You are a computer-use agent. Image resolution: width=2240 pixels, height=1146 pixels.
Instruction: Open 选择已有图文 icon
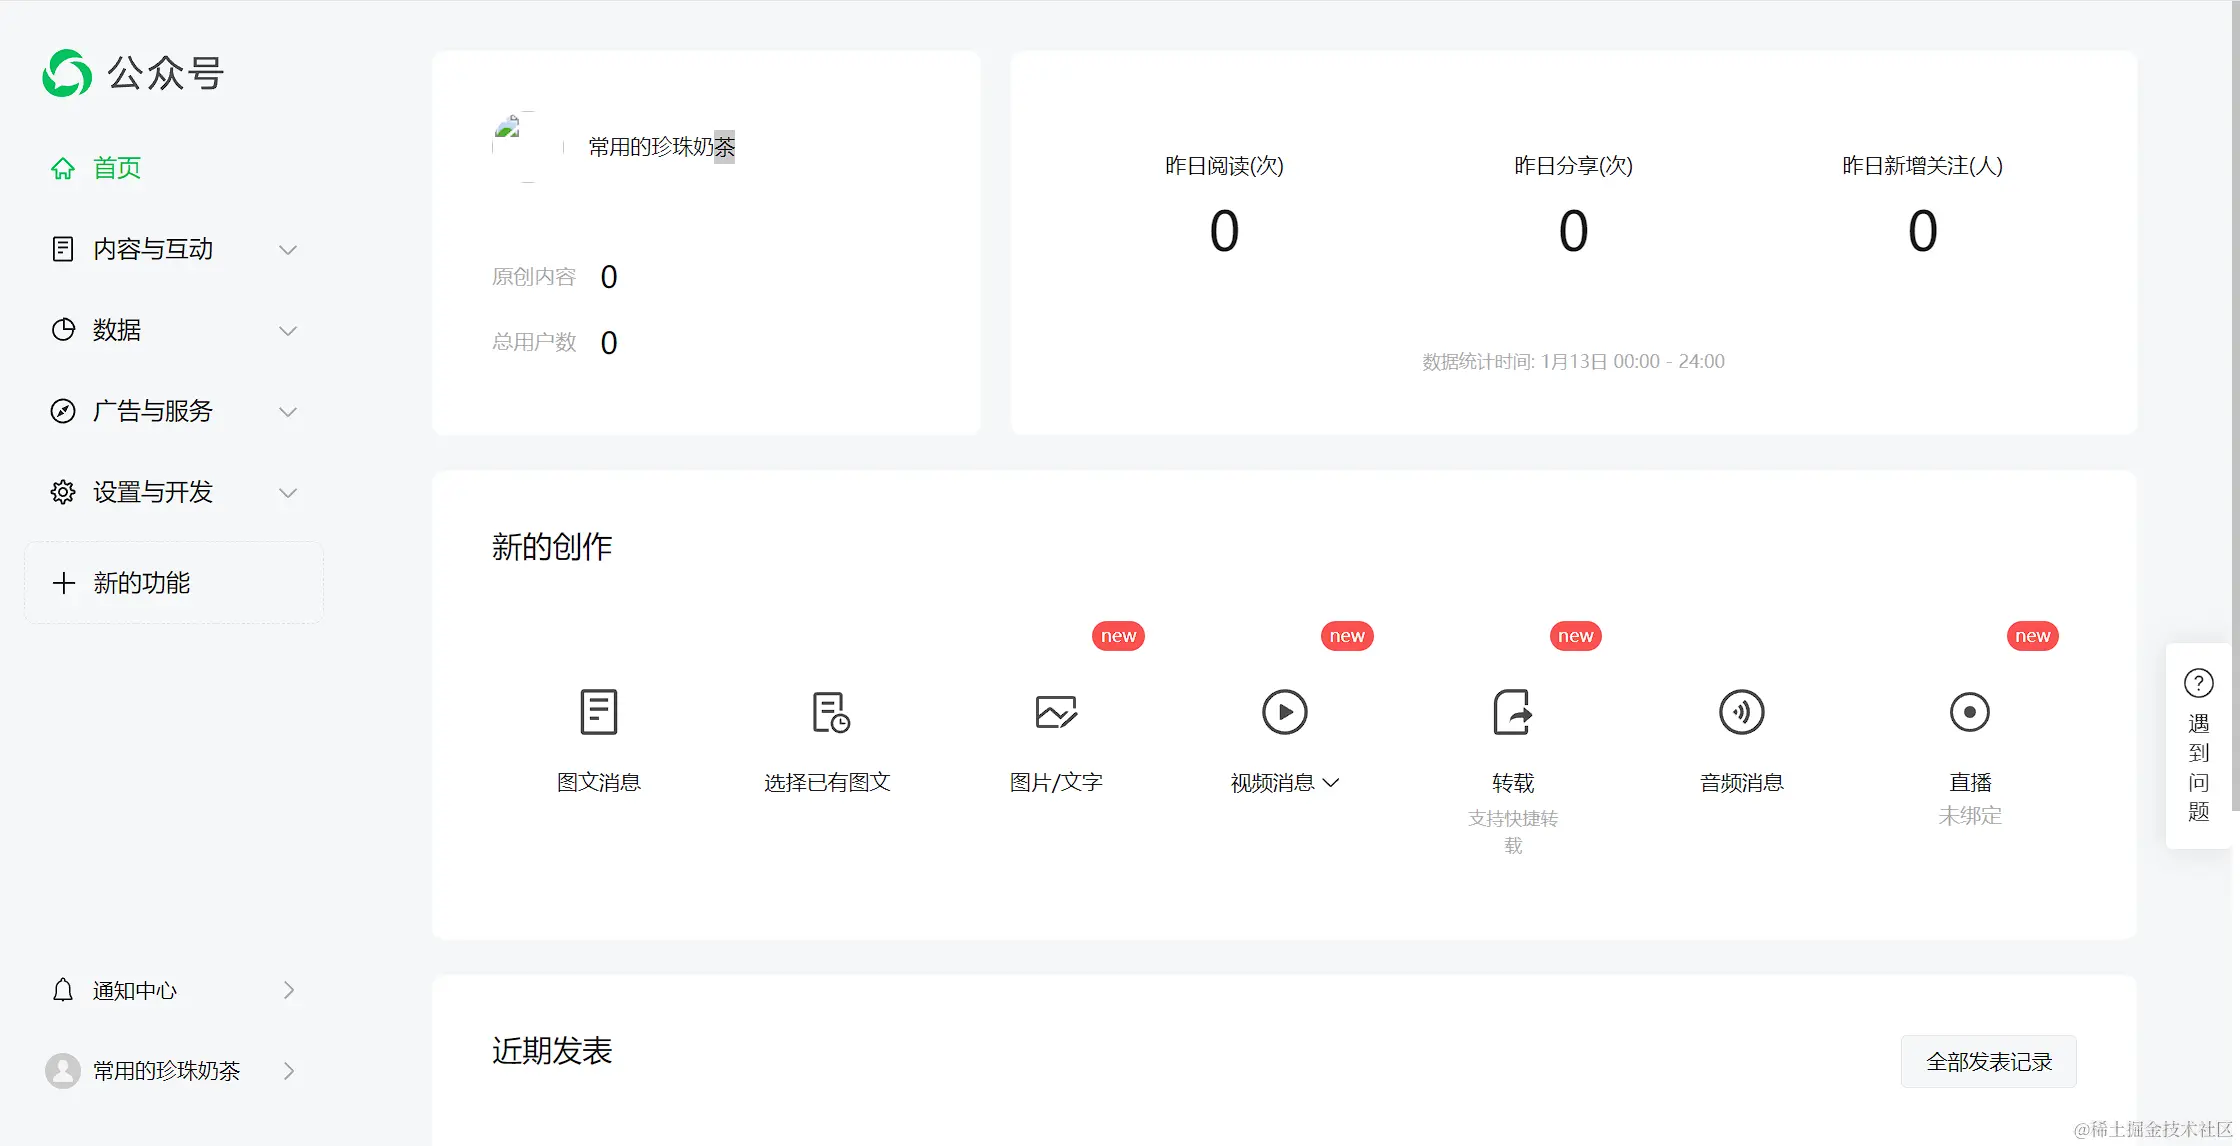click(829, 712)
